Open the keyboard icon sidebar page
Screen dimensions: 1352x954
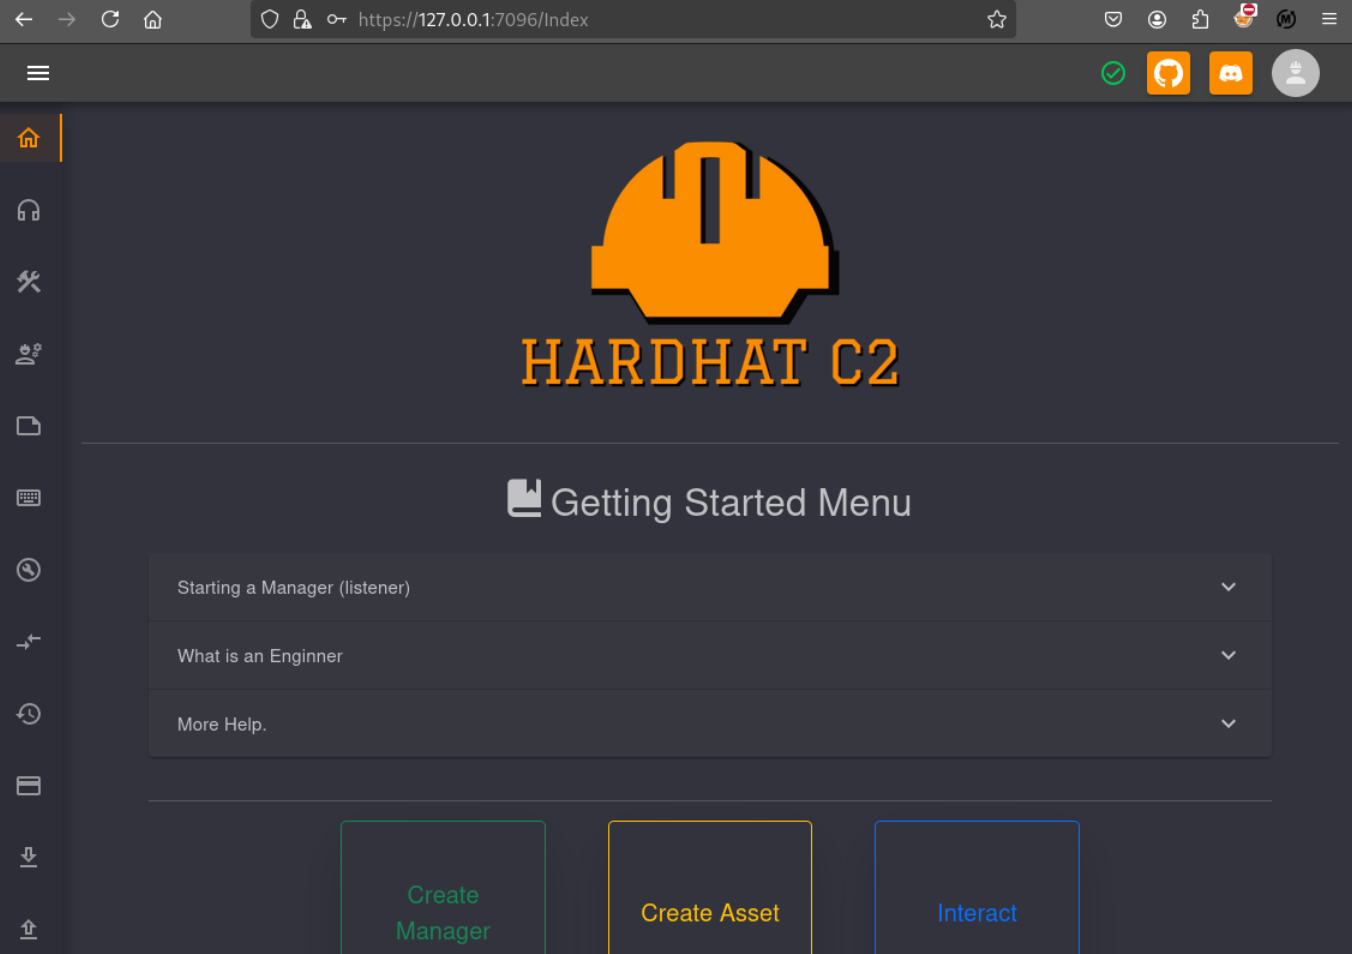click(x=29, y=498)
